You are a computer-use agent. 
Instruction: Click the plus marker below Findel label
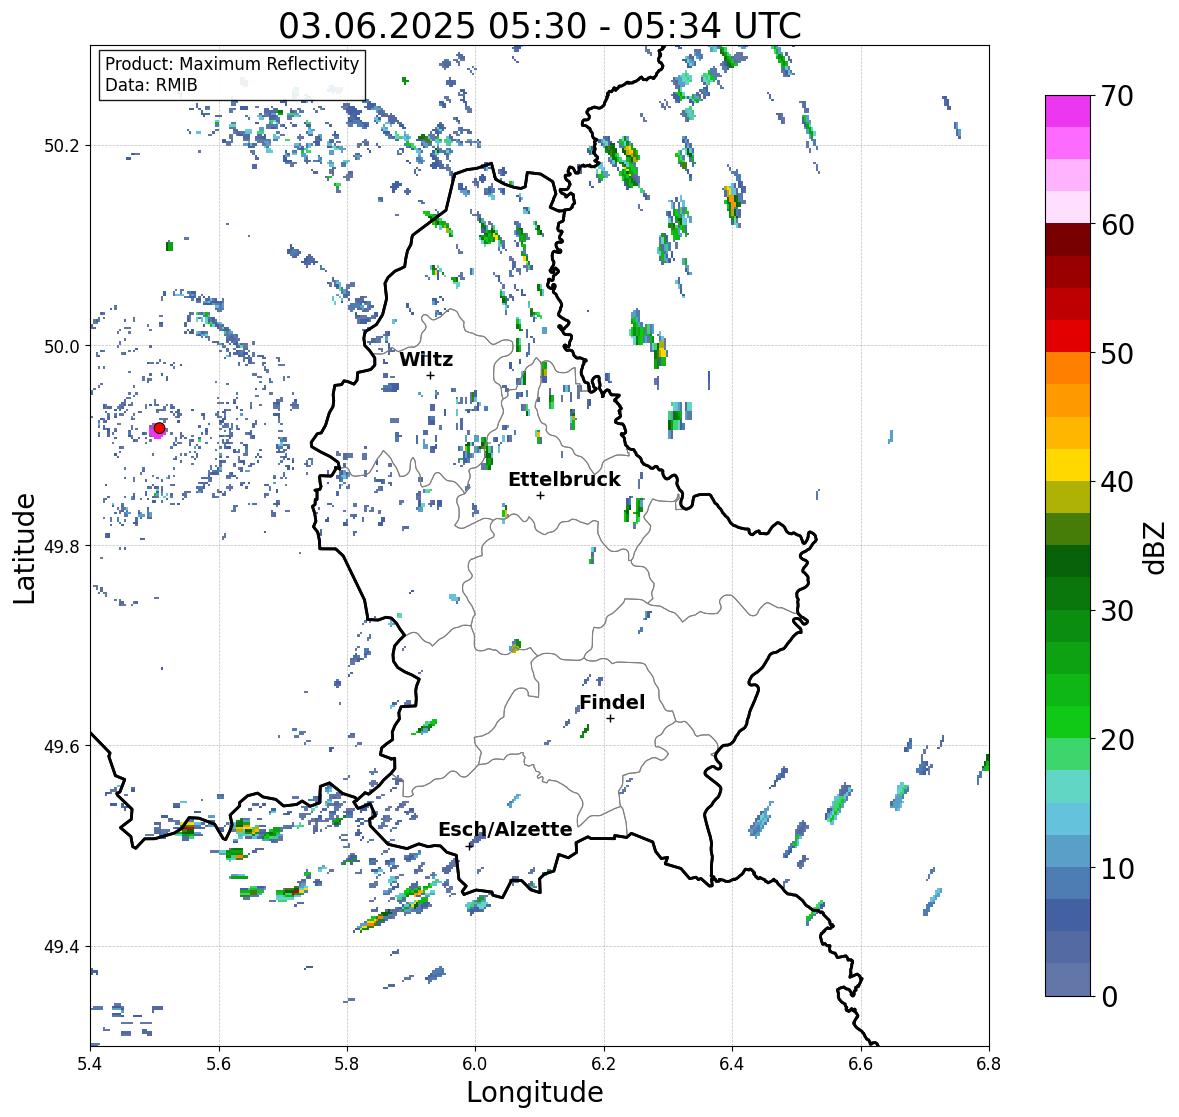611,719
